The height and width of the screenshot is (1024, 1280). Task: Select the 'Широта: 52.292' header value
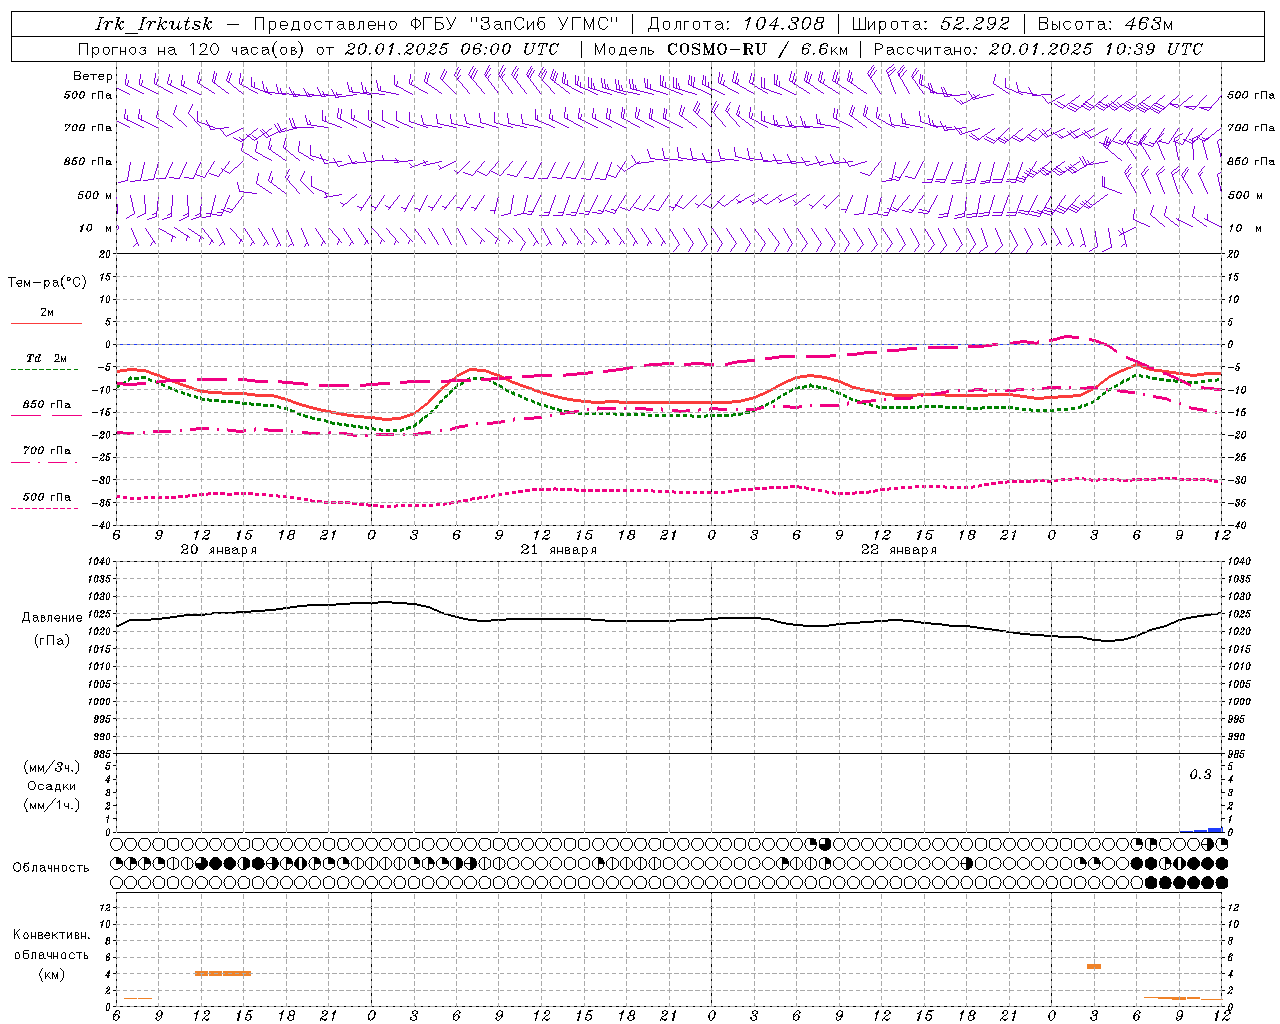[x=931, y=24]
